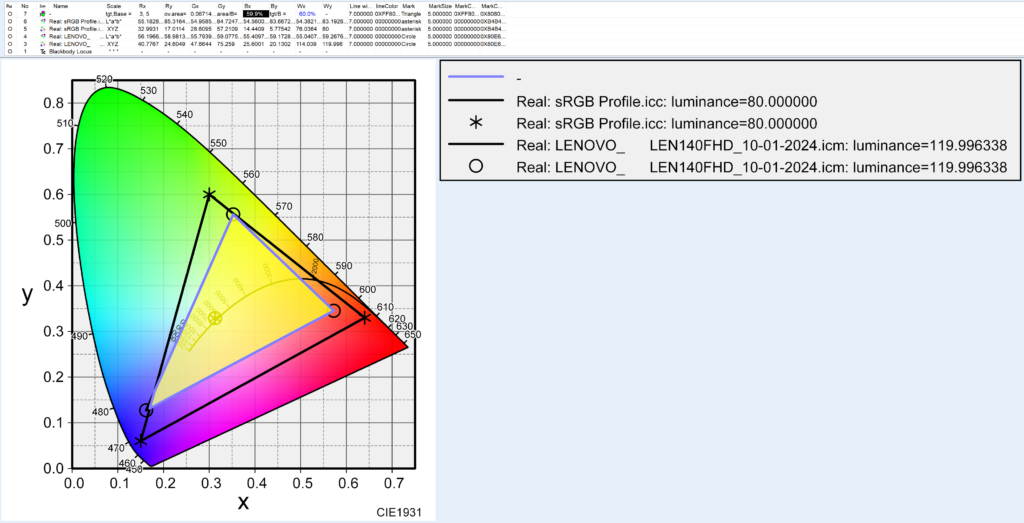Toggle the circle marker in row No 3
The image size is (1024, 523).
(x=10, y=44)
